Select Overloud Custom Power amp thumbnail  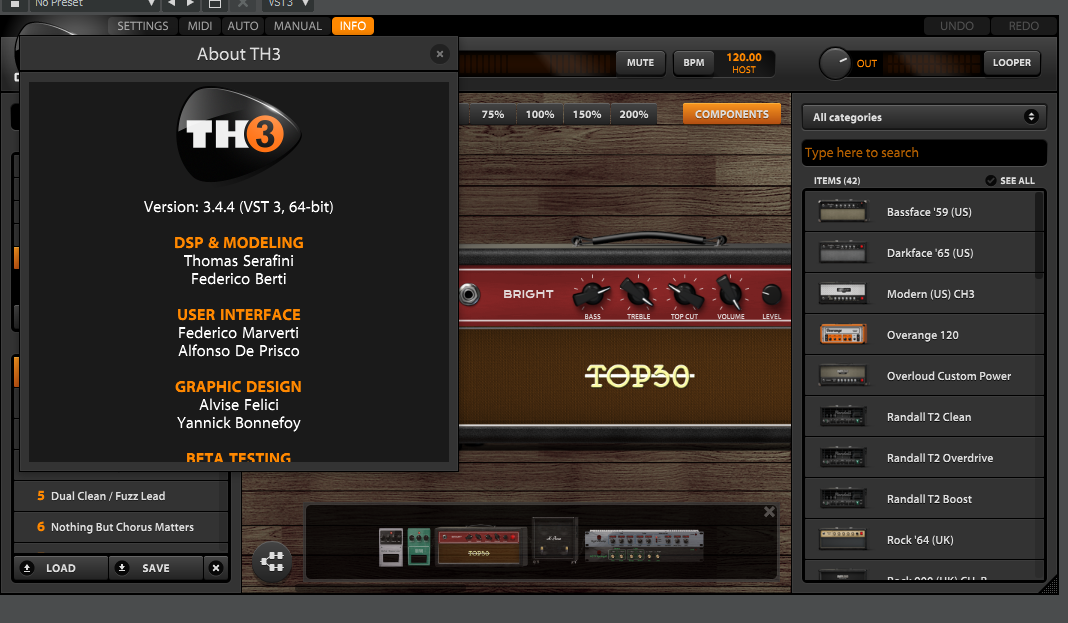(843, 376)
